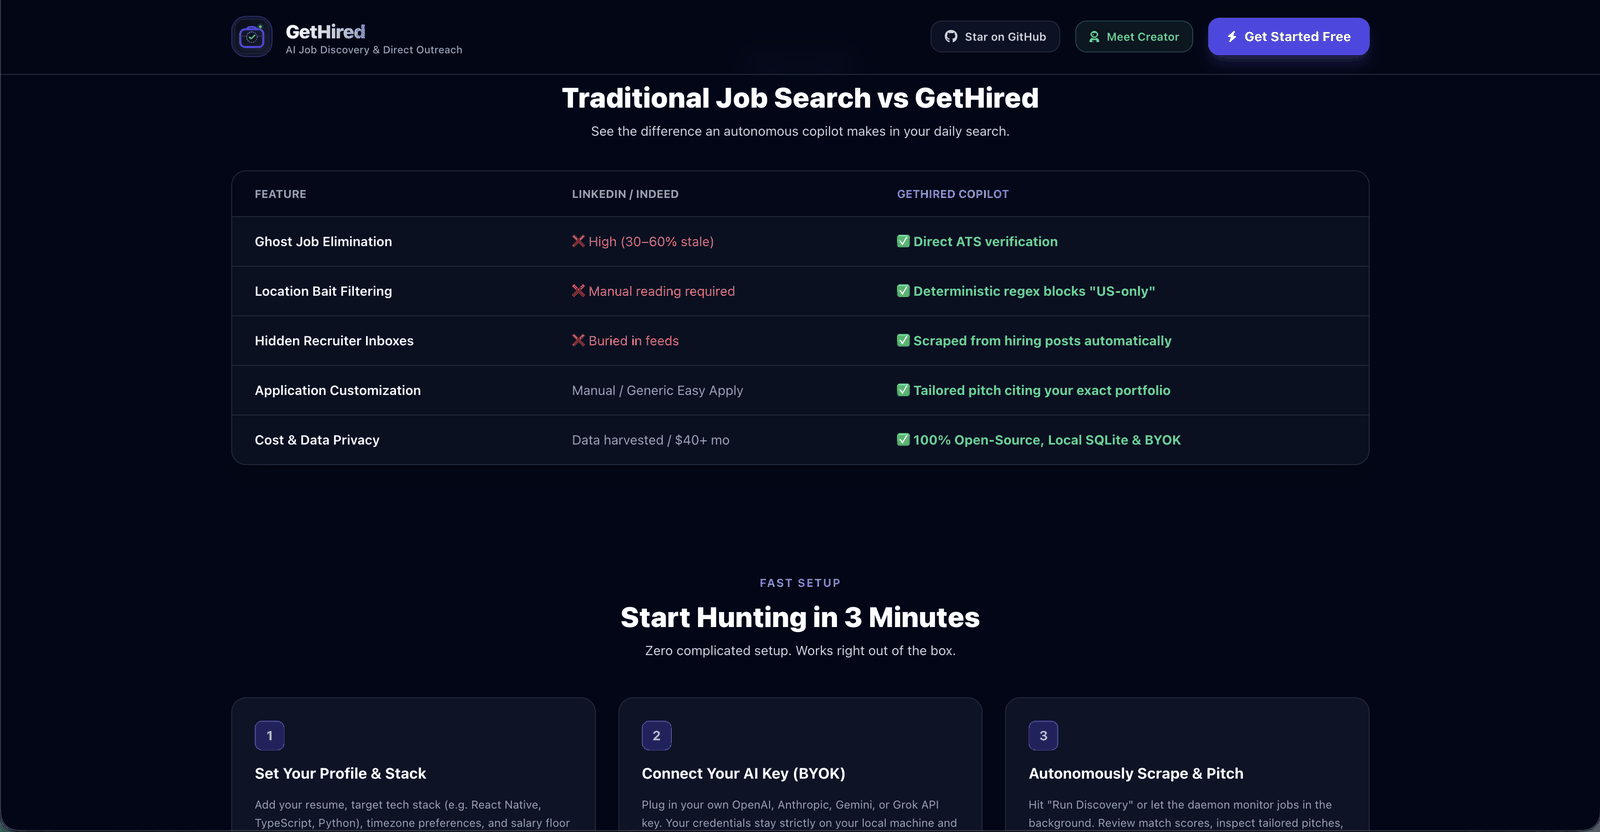The image size is (1600, 832).
Task: Click the GetHired logo icon
Action: tap(252, 37)
